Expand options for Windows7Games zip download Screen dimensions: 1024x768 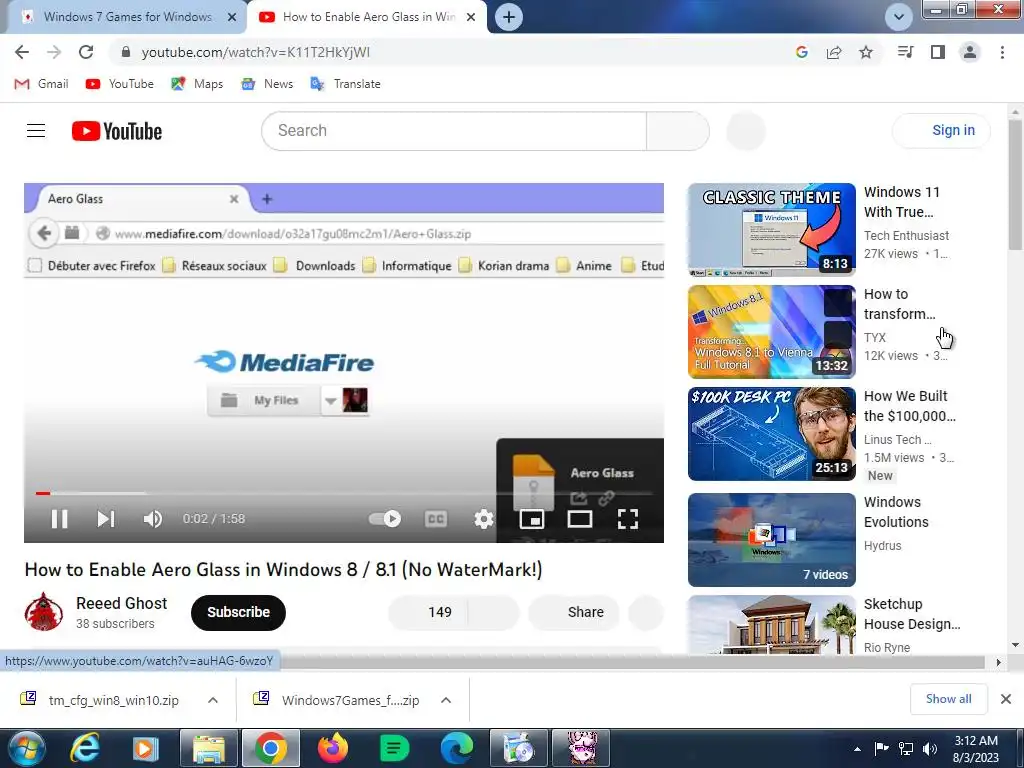(446, 700)
